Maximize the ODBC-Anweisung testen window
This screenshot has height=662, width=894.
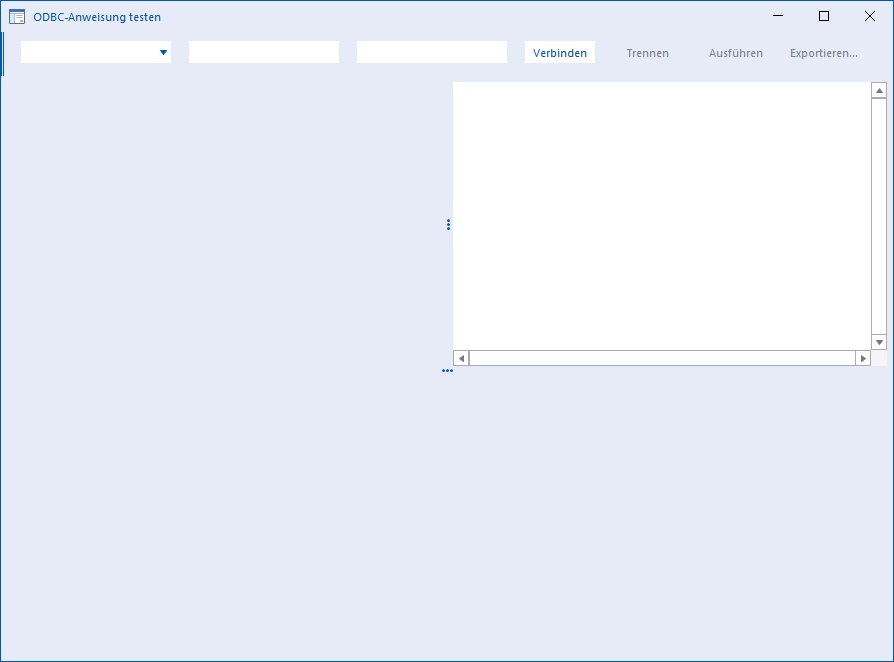coord(824,17)
